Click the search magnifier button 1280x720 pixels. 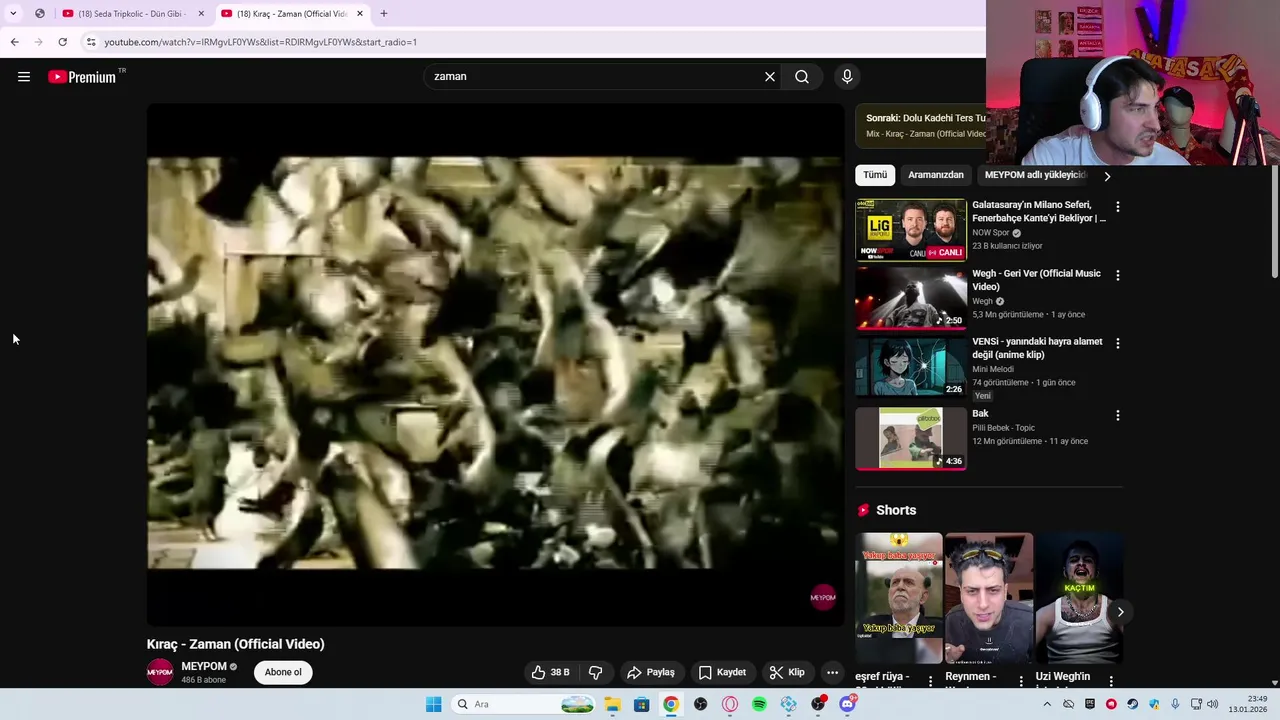[802, 77]
